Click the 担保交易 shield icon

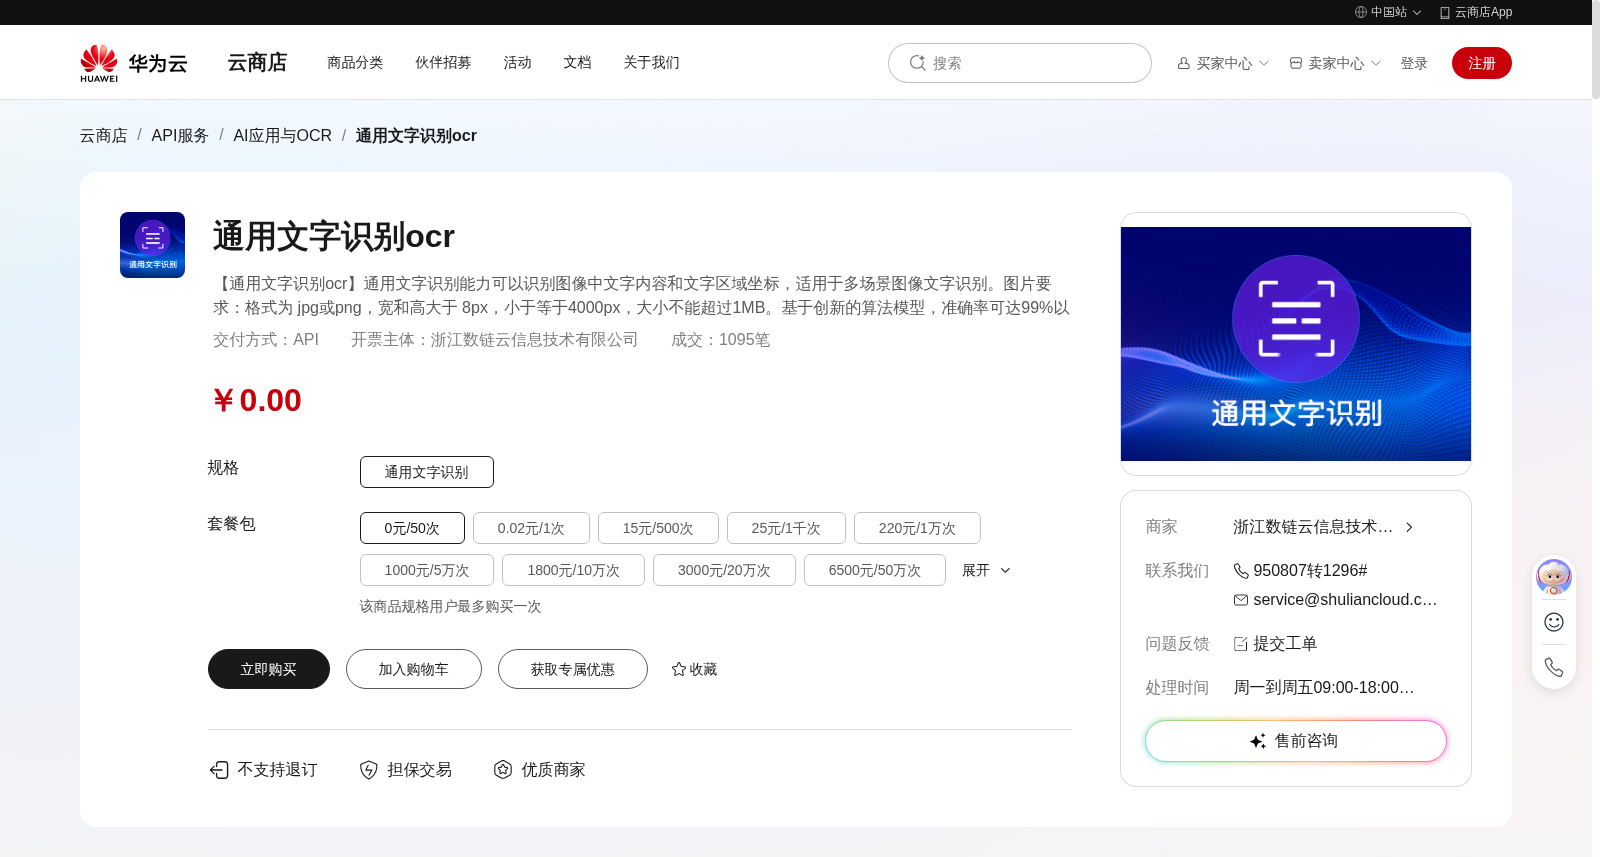[x=369, y=770]
